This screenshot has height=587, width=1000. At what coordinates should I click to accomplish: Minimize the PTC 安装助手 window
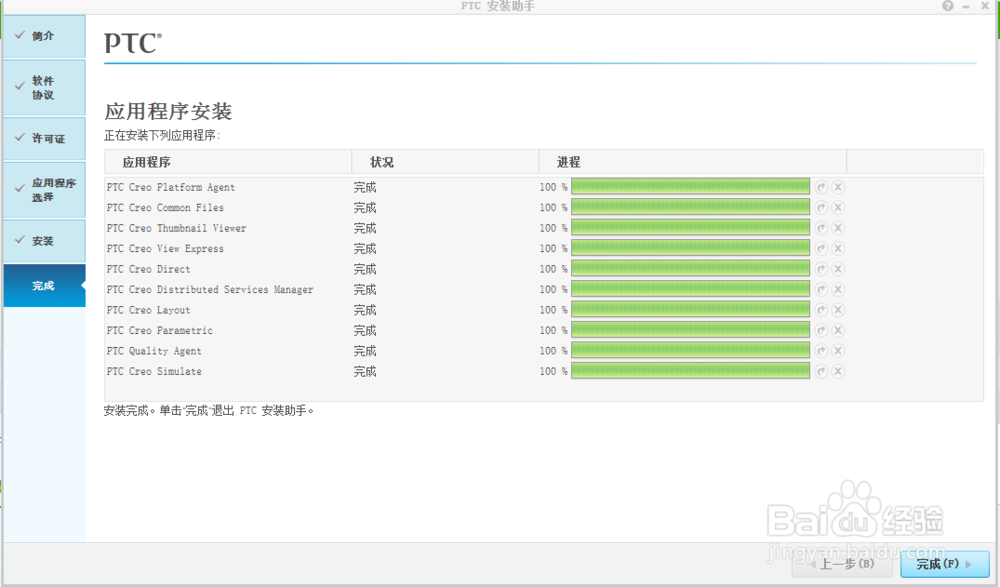[x=966, y=6]
